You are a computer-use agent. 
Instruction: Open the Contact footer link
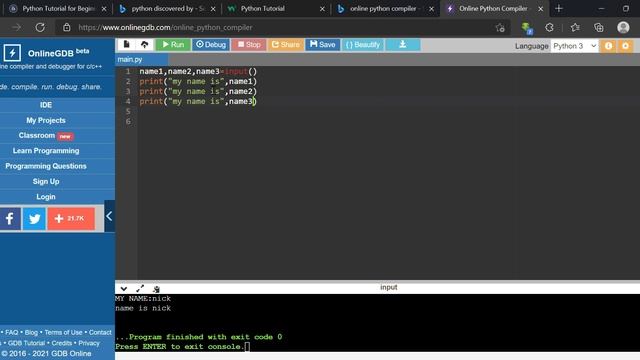click(100, 333)
